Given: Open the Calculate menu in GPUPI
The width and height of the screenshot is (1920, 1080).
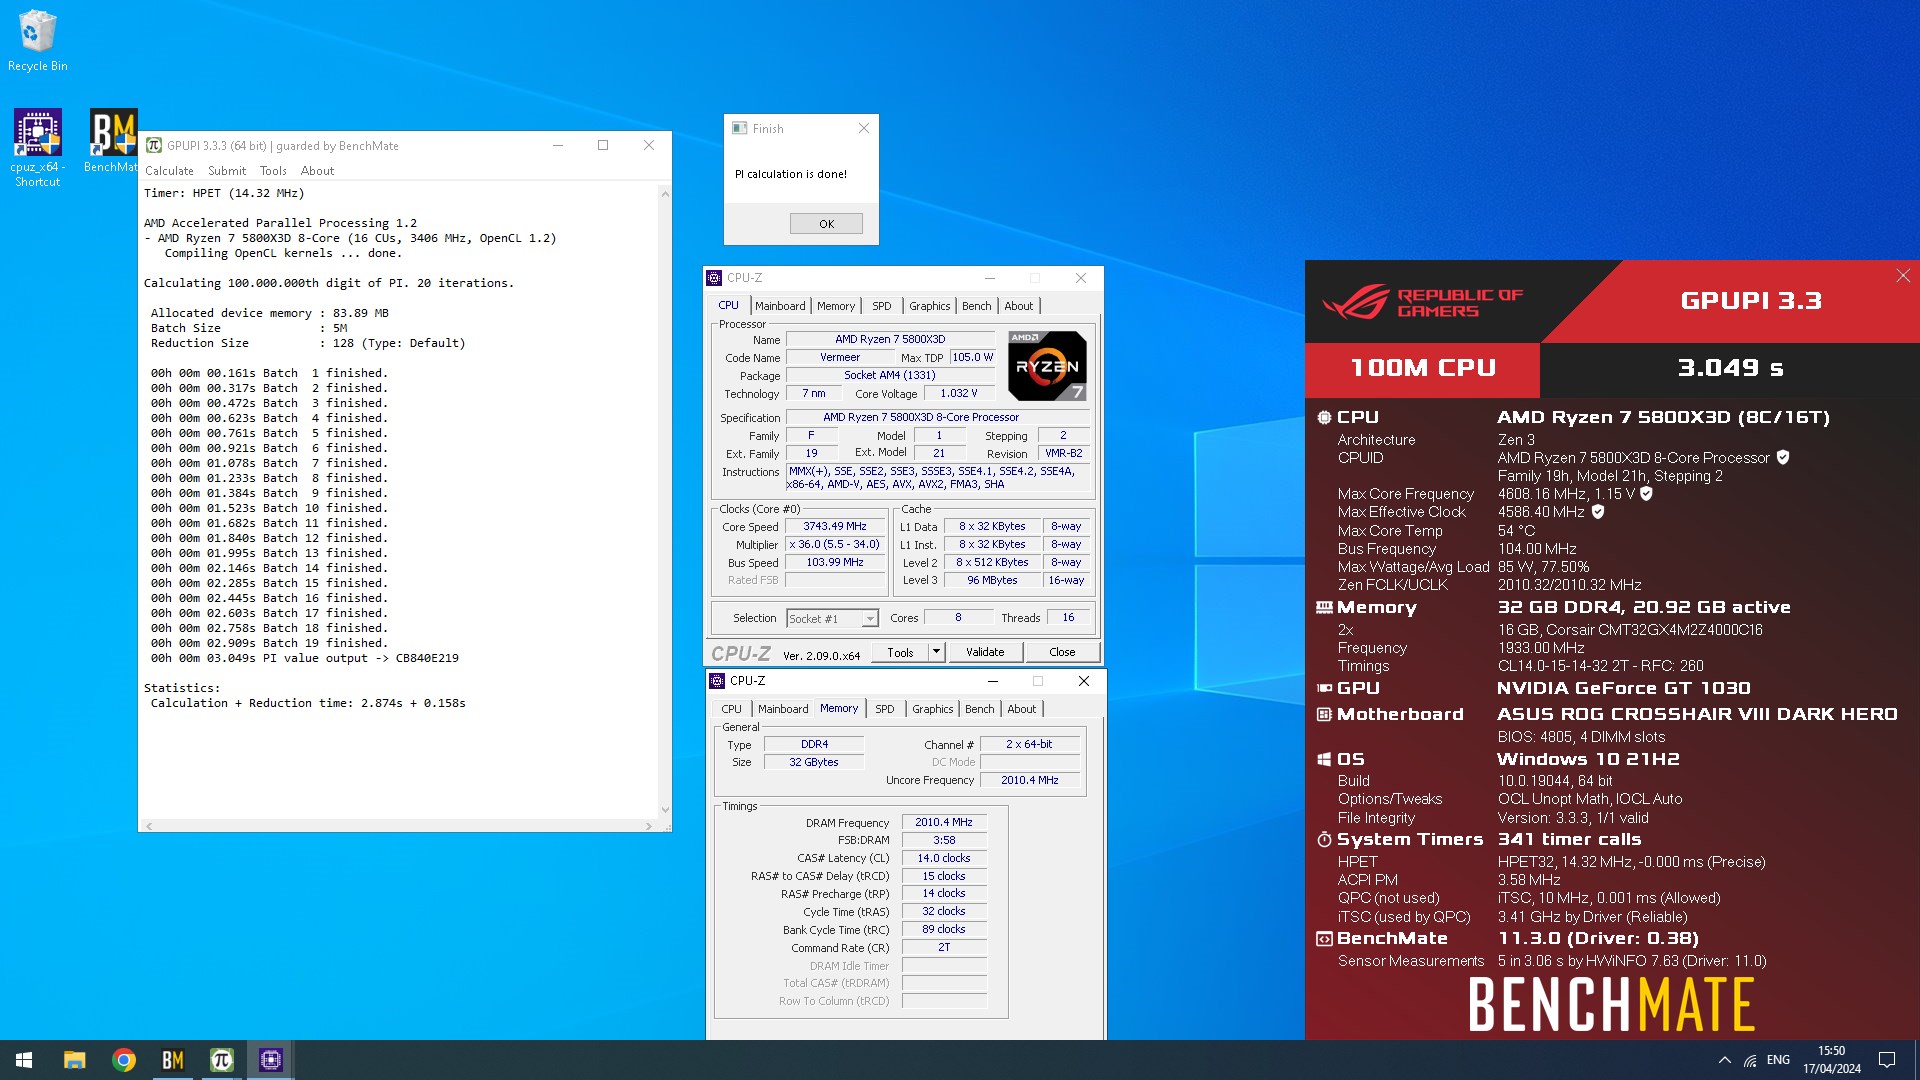Looking at the screenshot, I should [x=169, y=171].
